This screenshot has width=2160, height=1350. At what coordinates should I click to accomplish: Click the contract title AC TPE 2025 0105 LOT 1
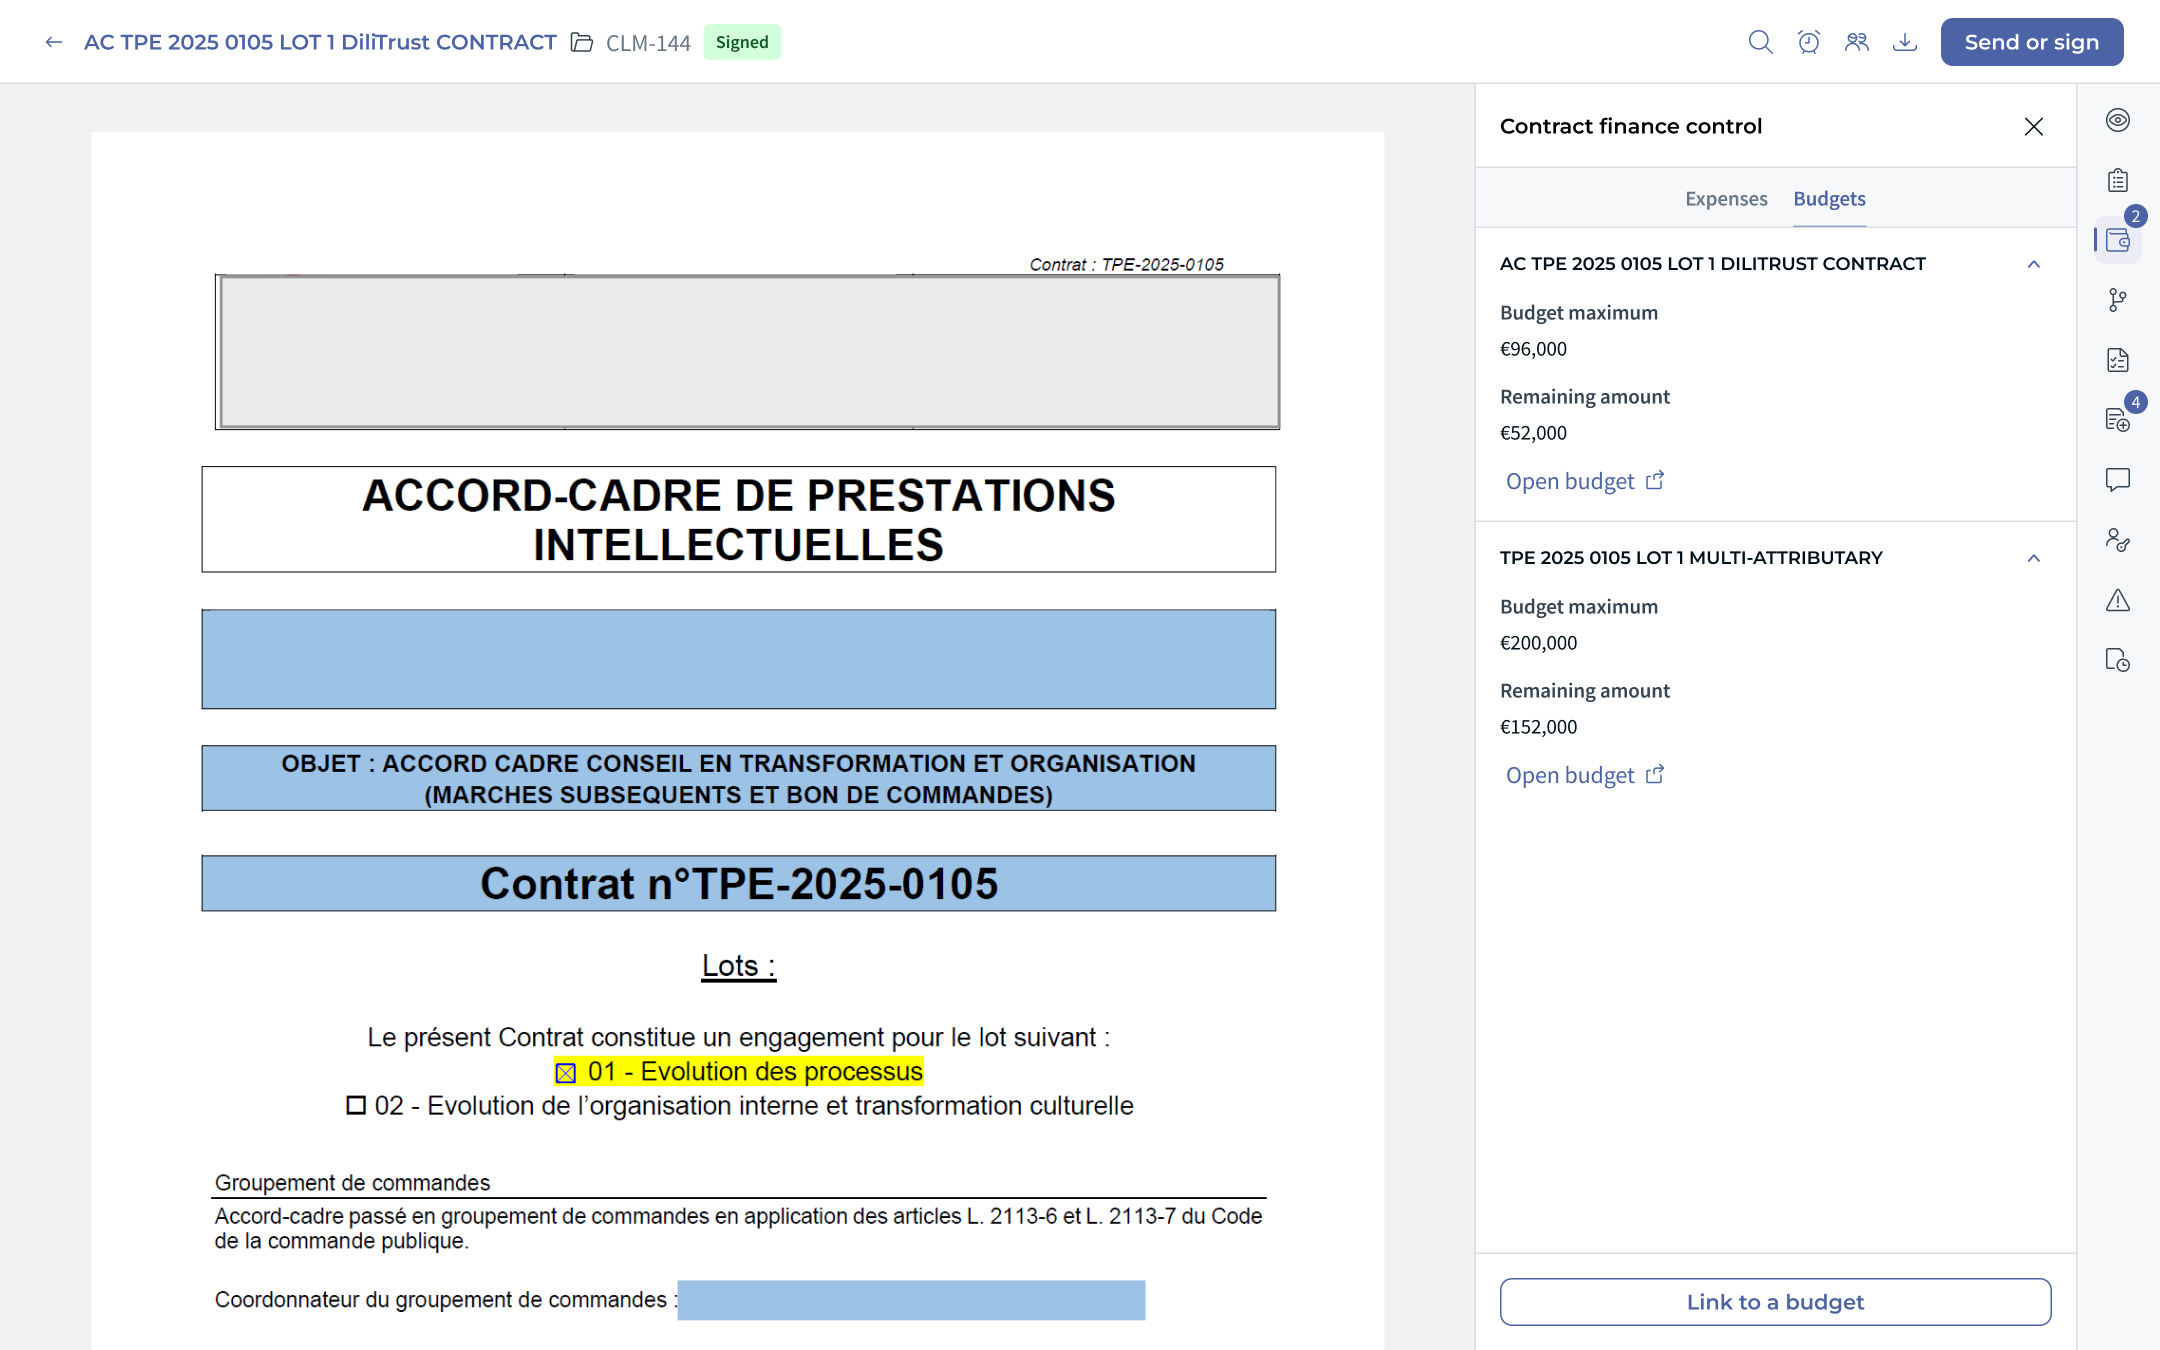point(320,42)
